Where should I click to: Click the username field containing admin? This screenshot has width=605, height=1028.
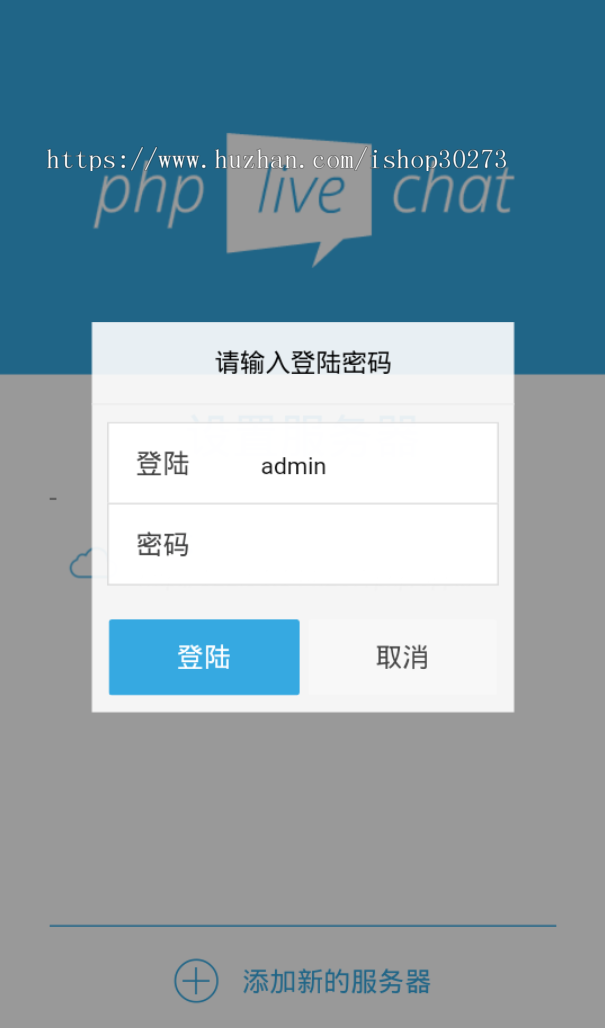point(303,464)
